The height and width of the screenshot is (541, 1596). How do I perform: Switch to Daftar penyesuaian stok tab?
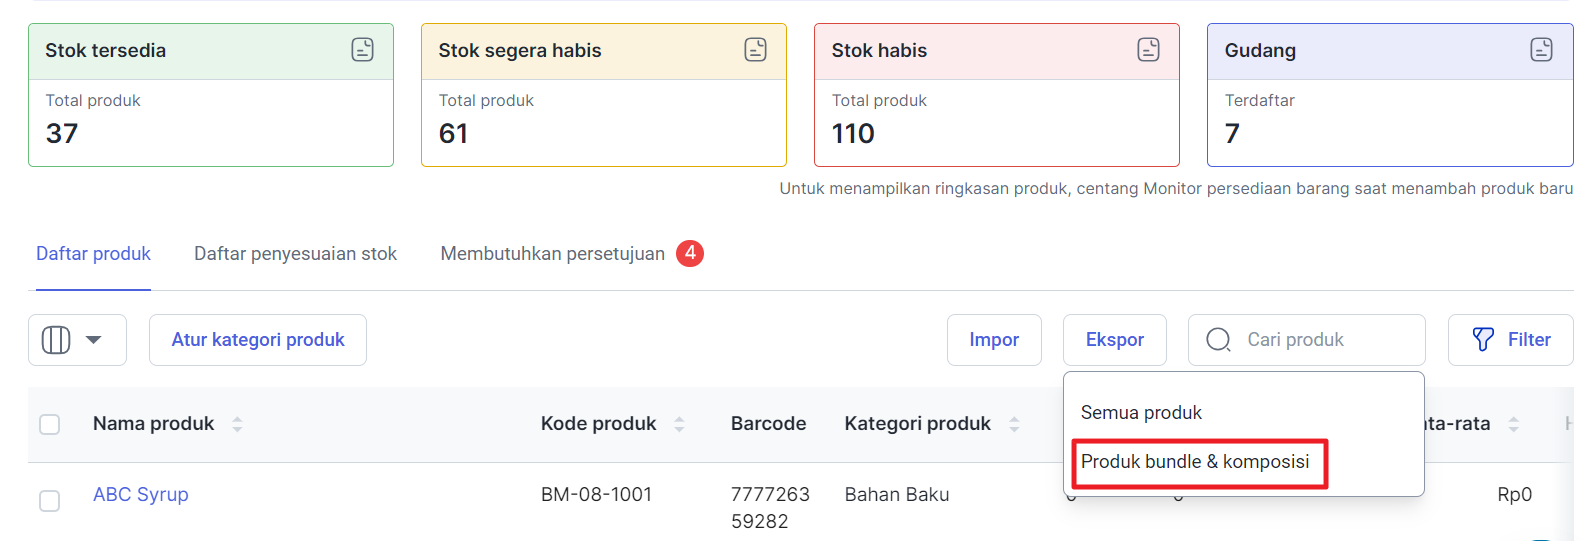pos(295,254)
